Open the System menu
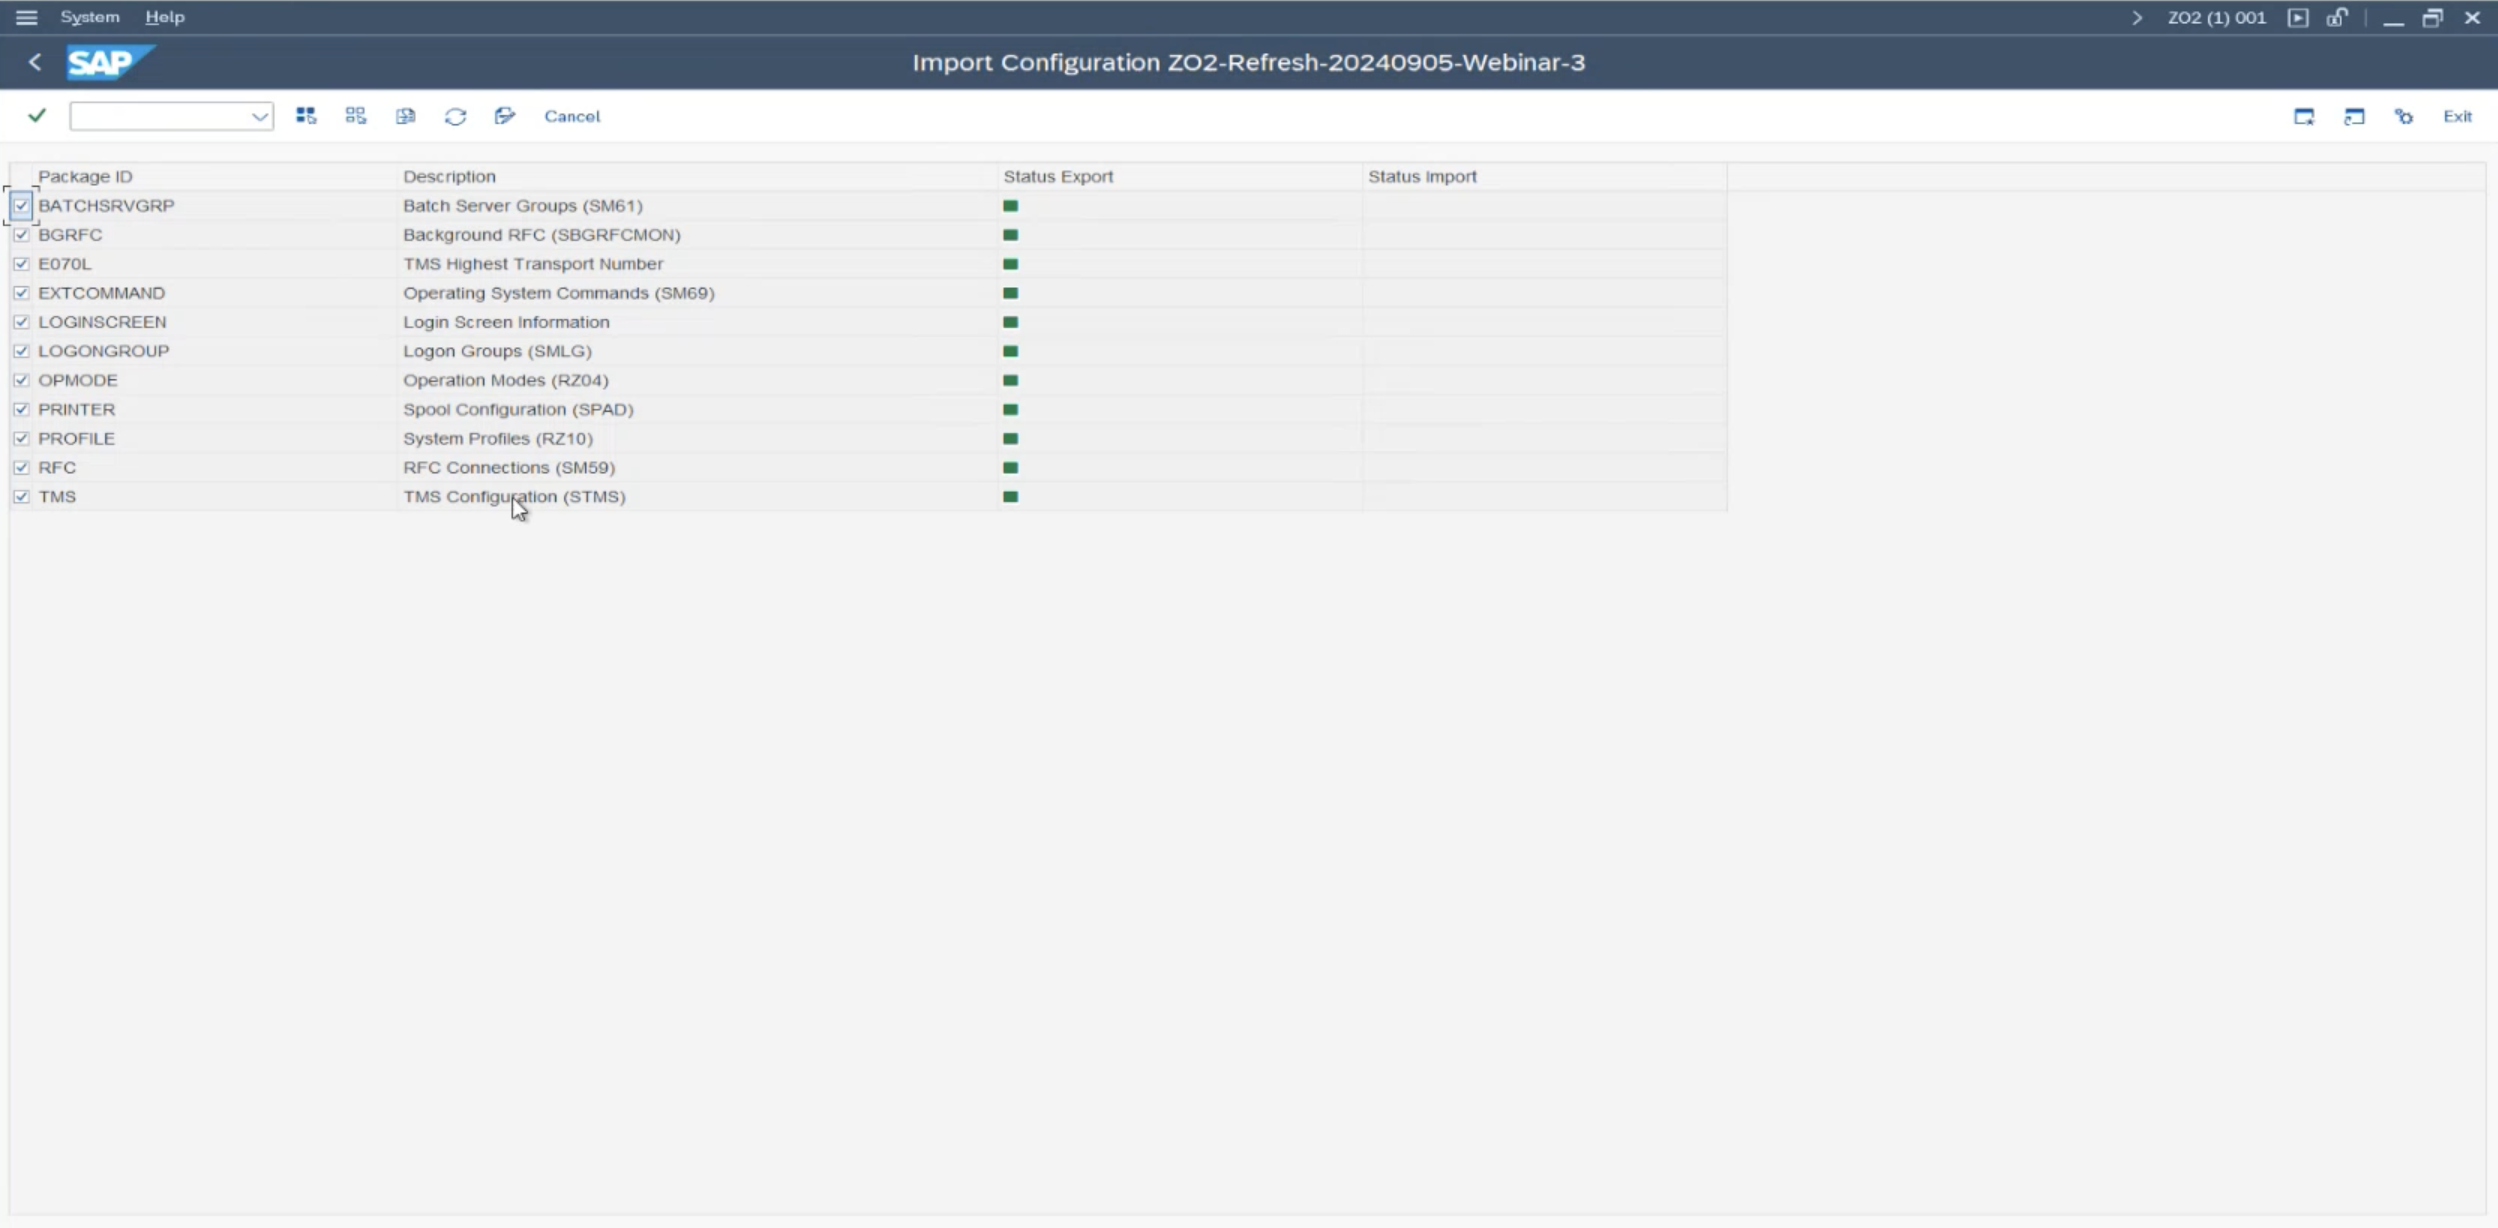2498x1228 pixels. point(89,17)
